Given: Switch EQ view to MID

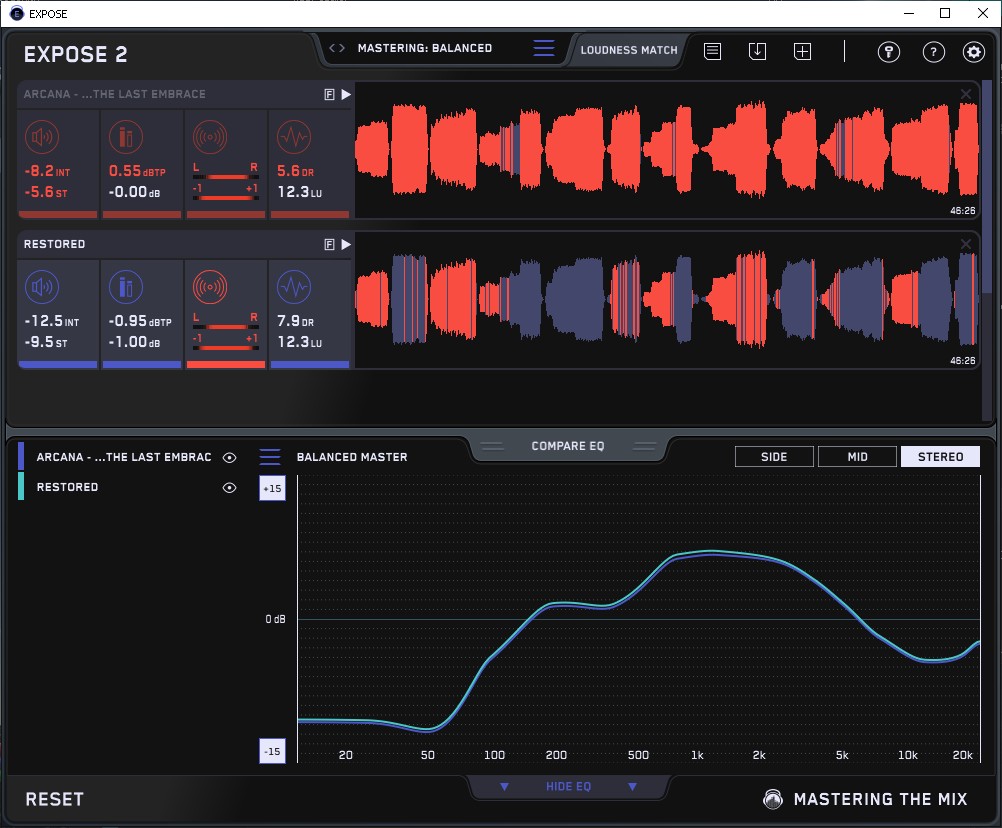Looking at the screenshot, I should coord(857,457).
